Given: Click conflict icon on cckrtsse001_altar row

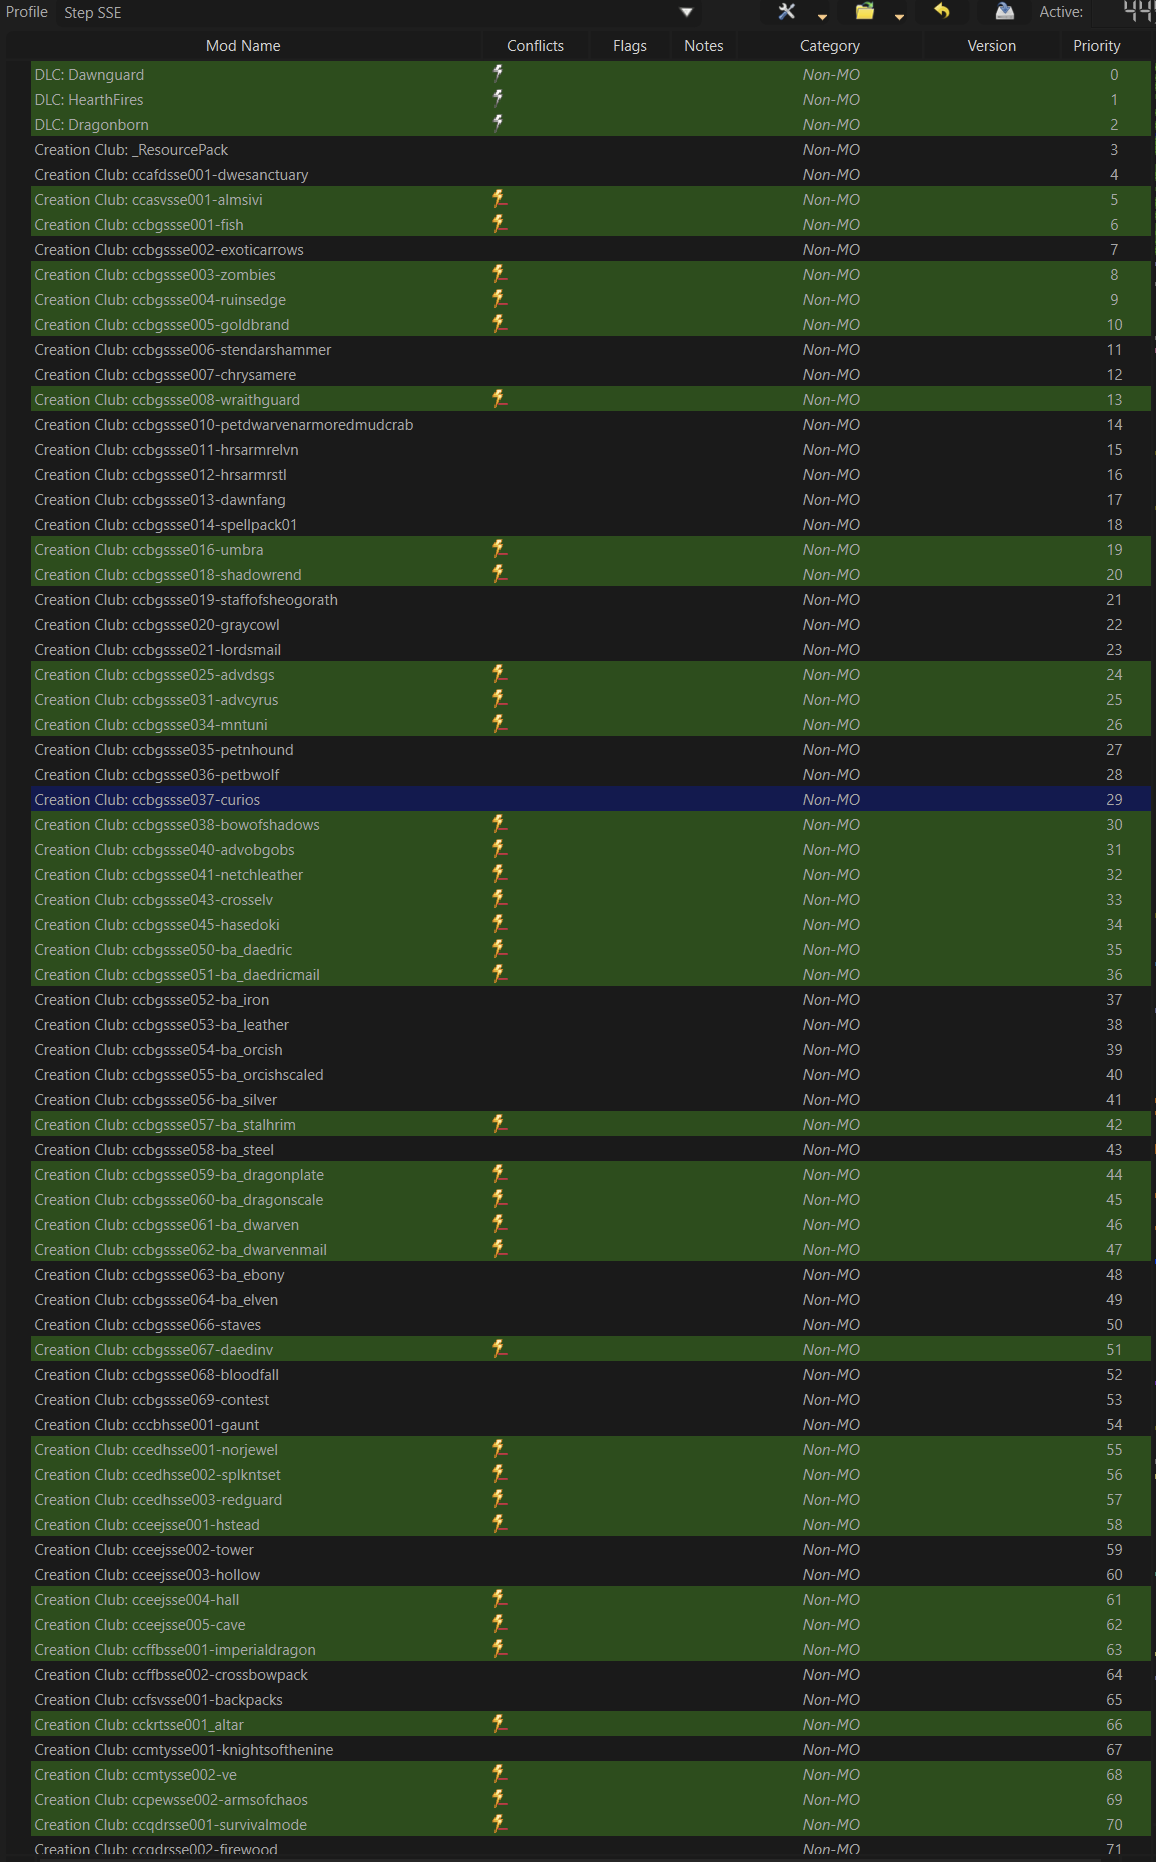Looking at the screenshot, I should [499, 1724].
